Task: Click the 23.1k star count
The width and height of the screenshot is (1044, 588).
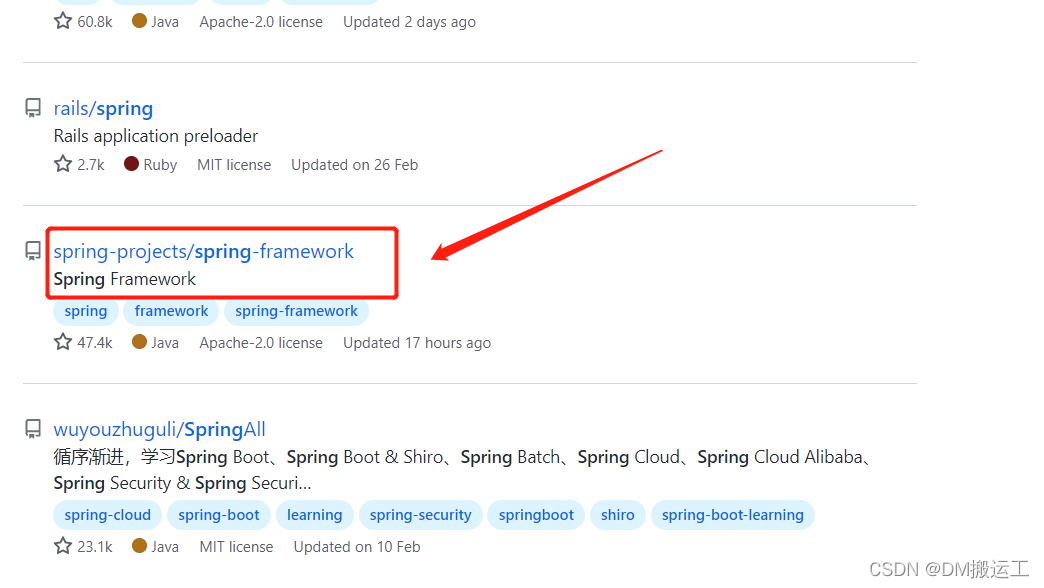Action: 95,547
